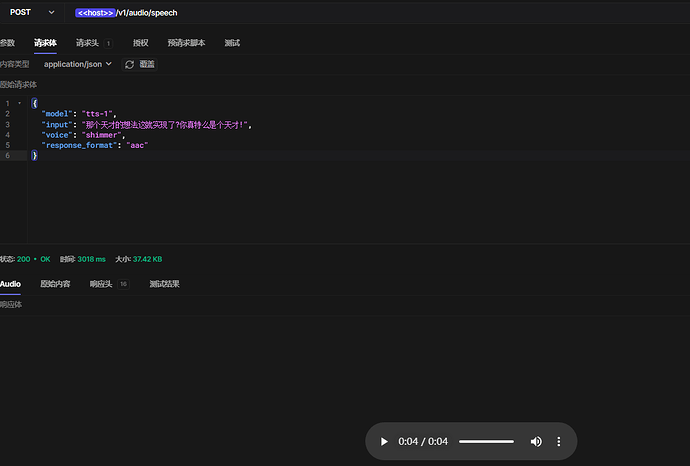Select the 请求体 tab
The width and height of the screenshot is (690, 466).
tap(45, 43)
